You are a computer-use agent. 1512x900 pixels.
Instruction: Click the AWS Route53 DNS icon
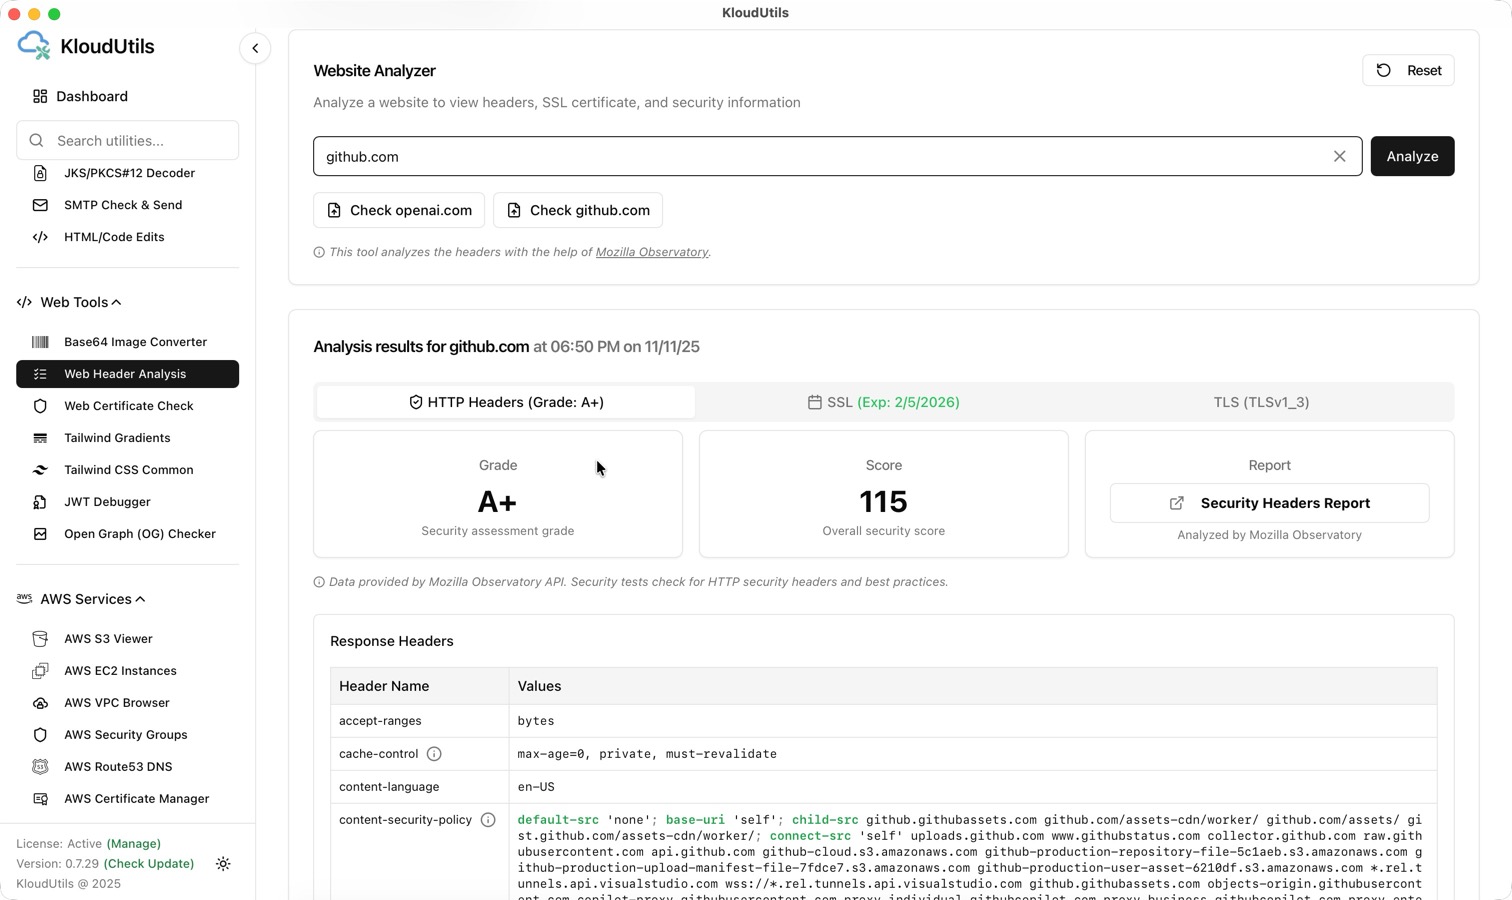pos(40,767)
